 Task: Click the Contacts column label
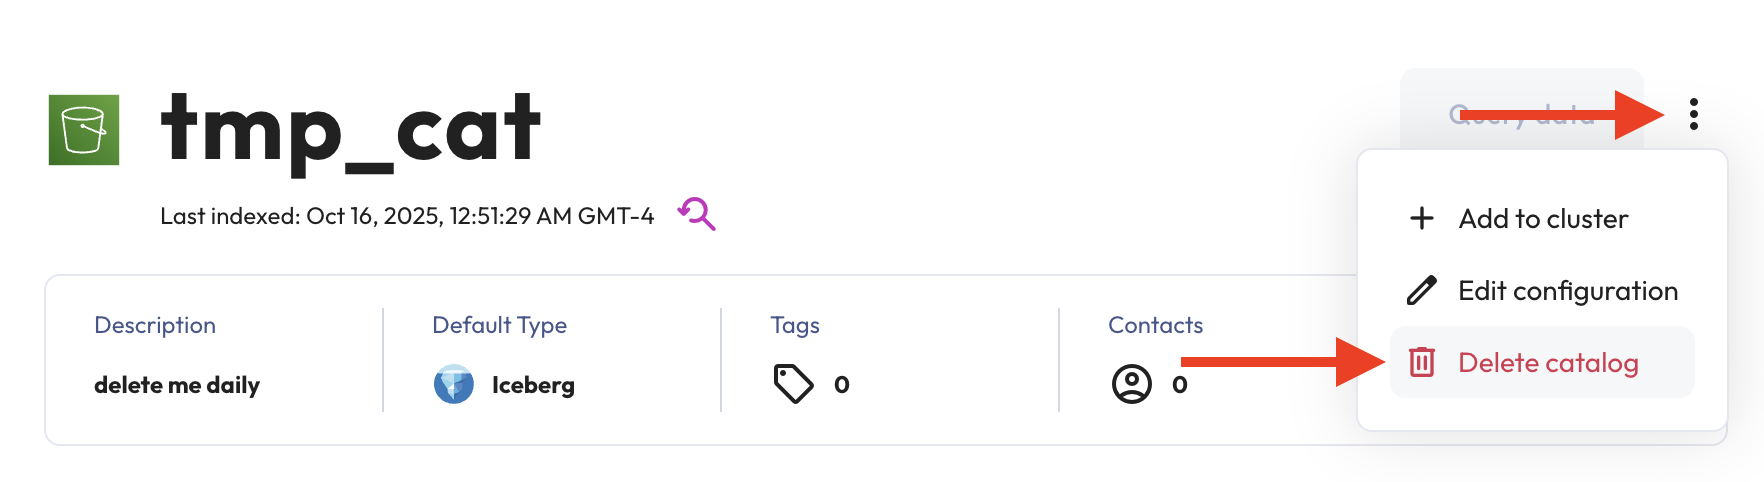1155,325
